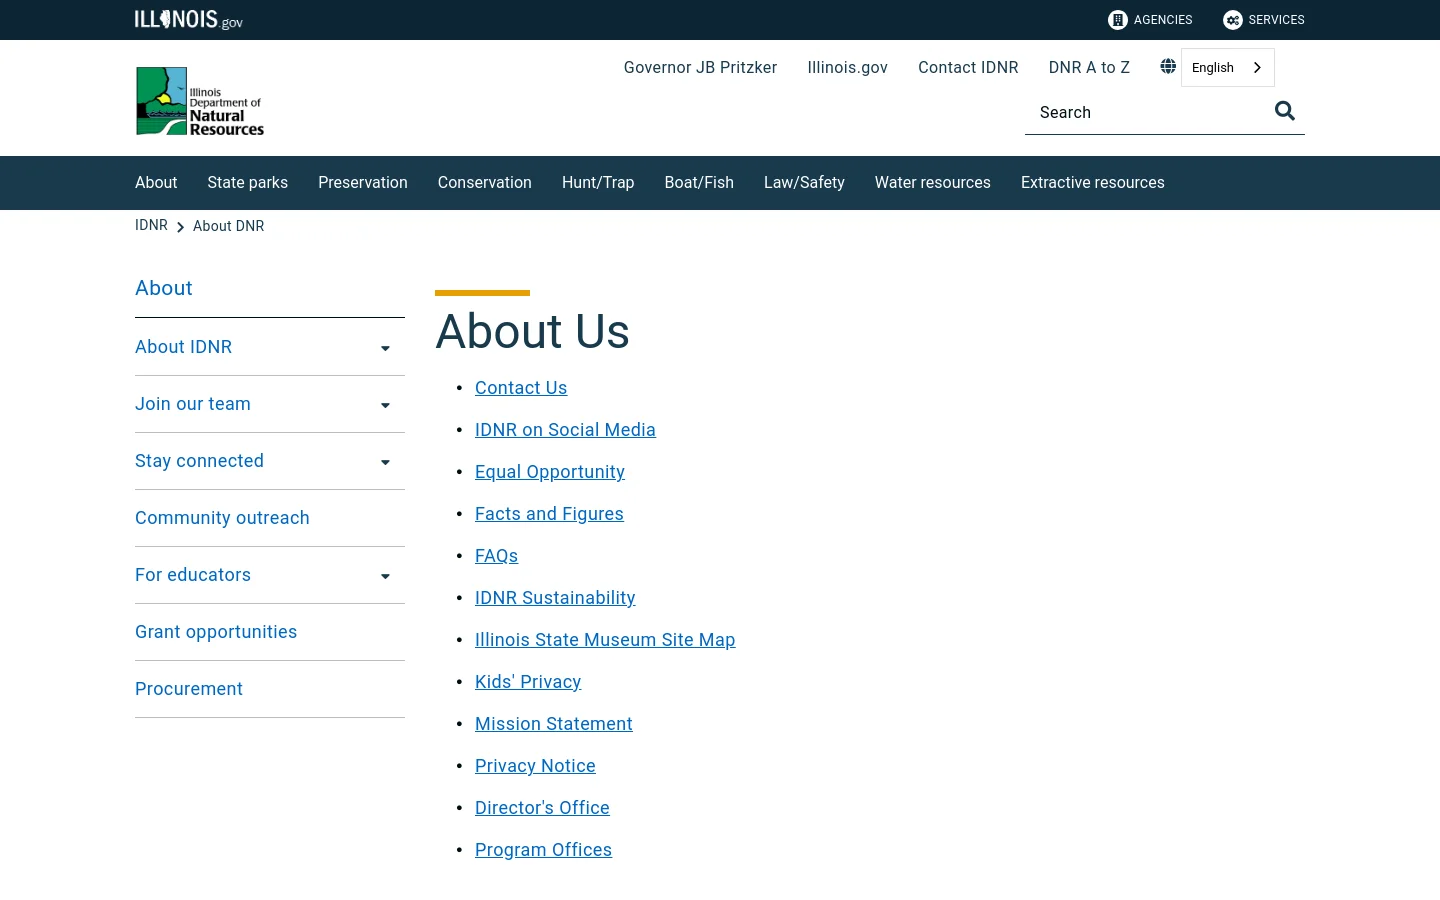
Task: Click the About DNR breadcrumb
Action: pyautogui.click(x=229, y=226)
